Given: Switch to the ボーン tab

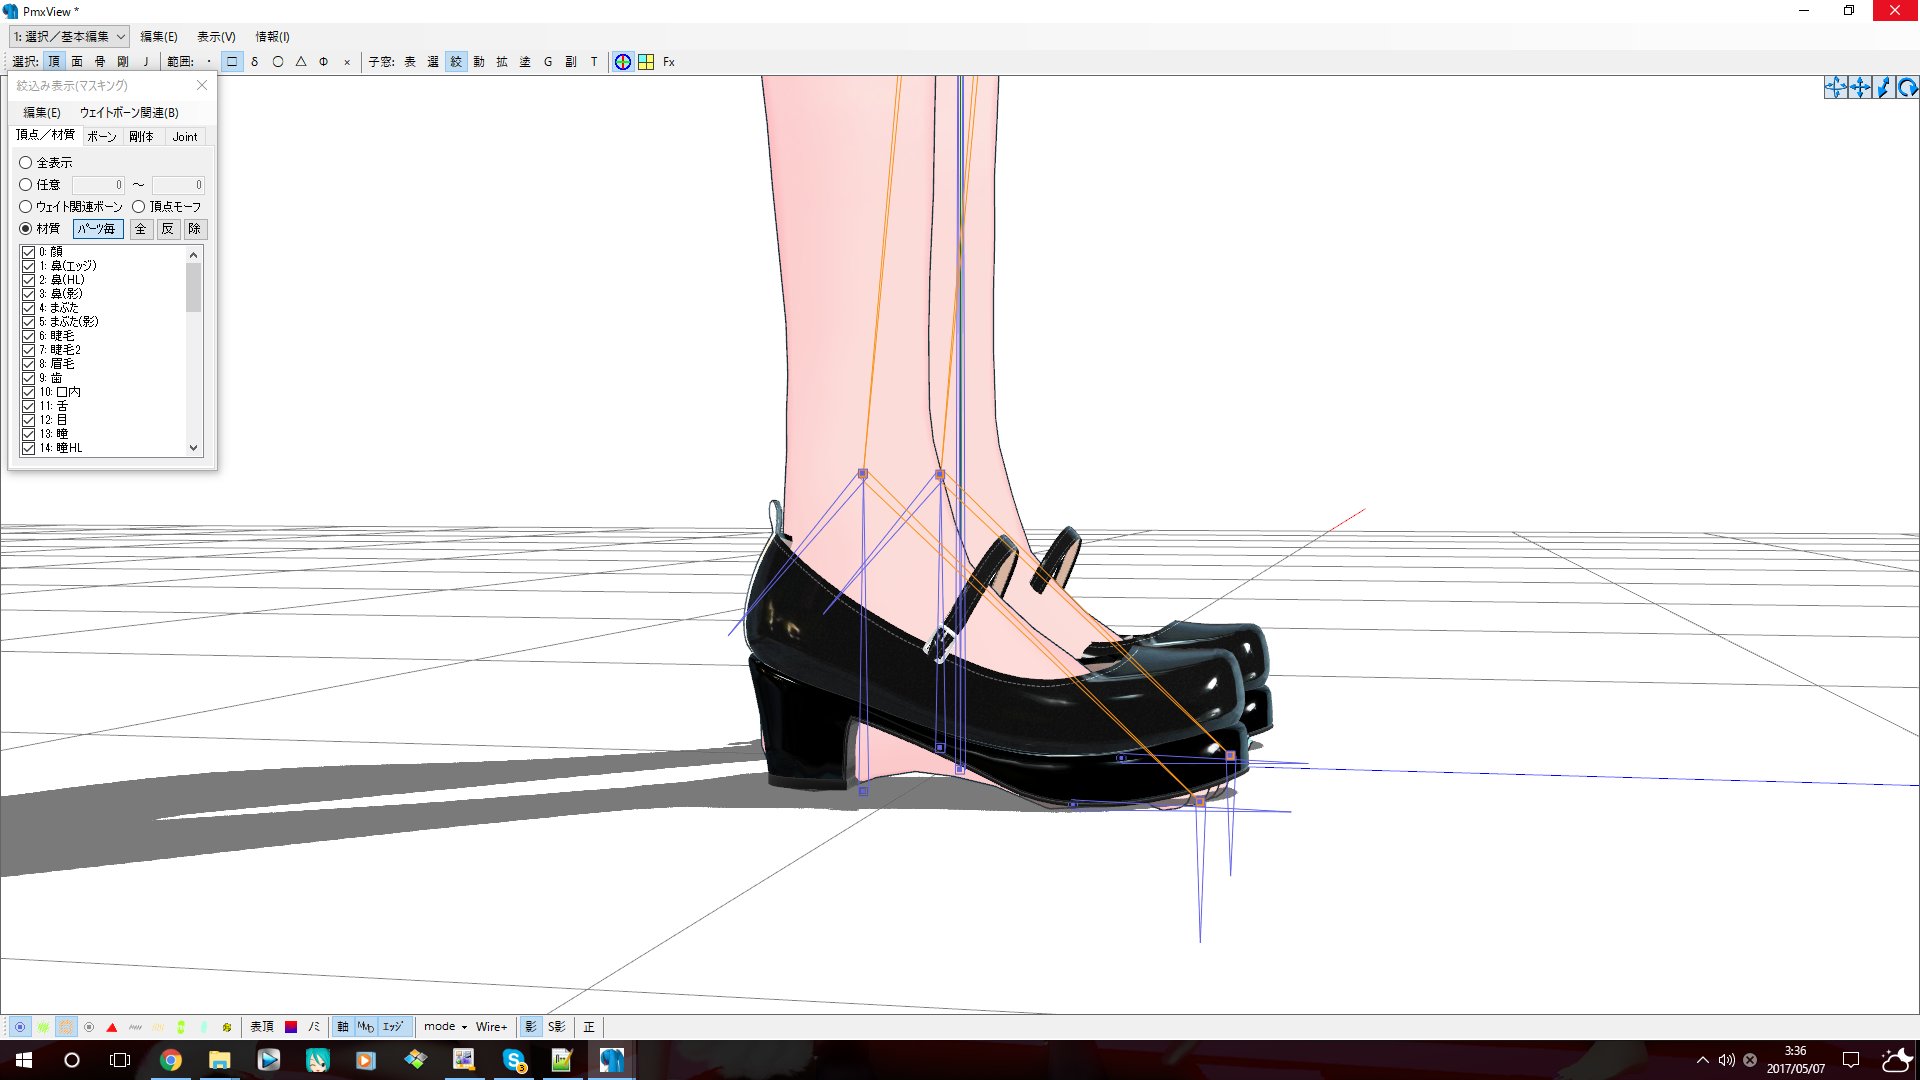Looking at the screenshot, I should [102, 137].
